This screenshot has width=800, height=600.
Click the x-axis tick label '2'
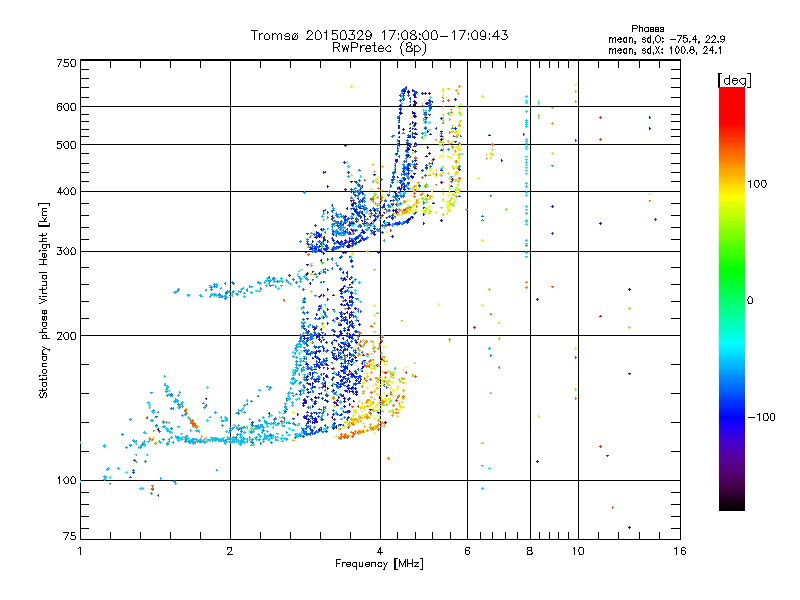[x=230, y=551]
